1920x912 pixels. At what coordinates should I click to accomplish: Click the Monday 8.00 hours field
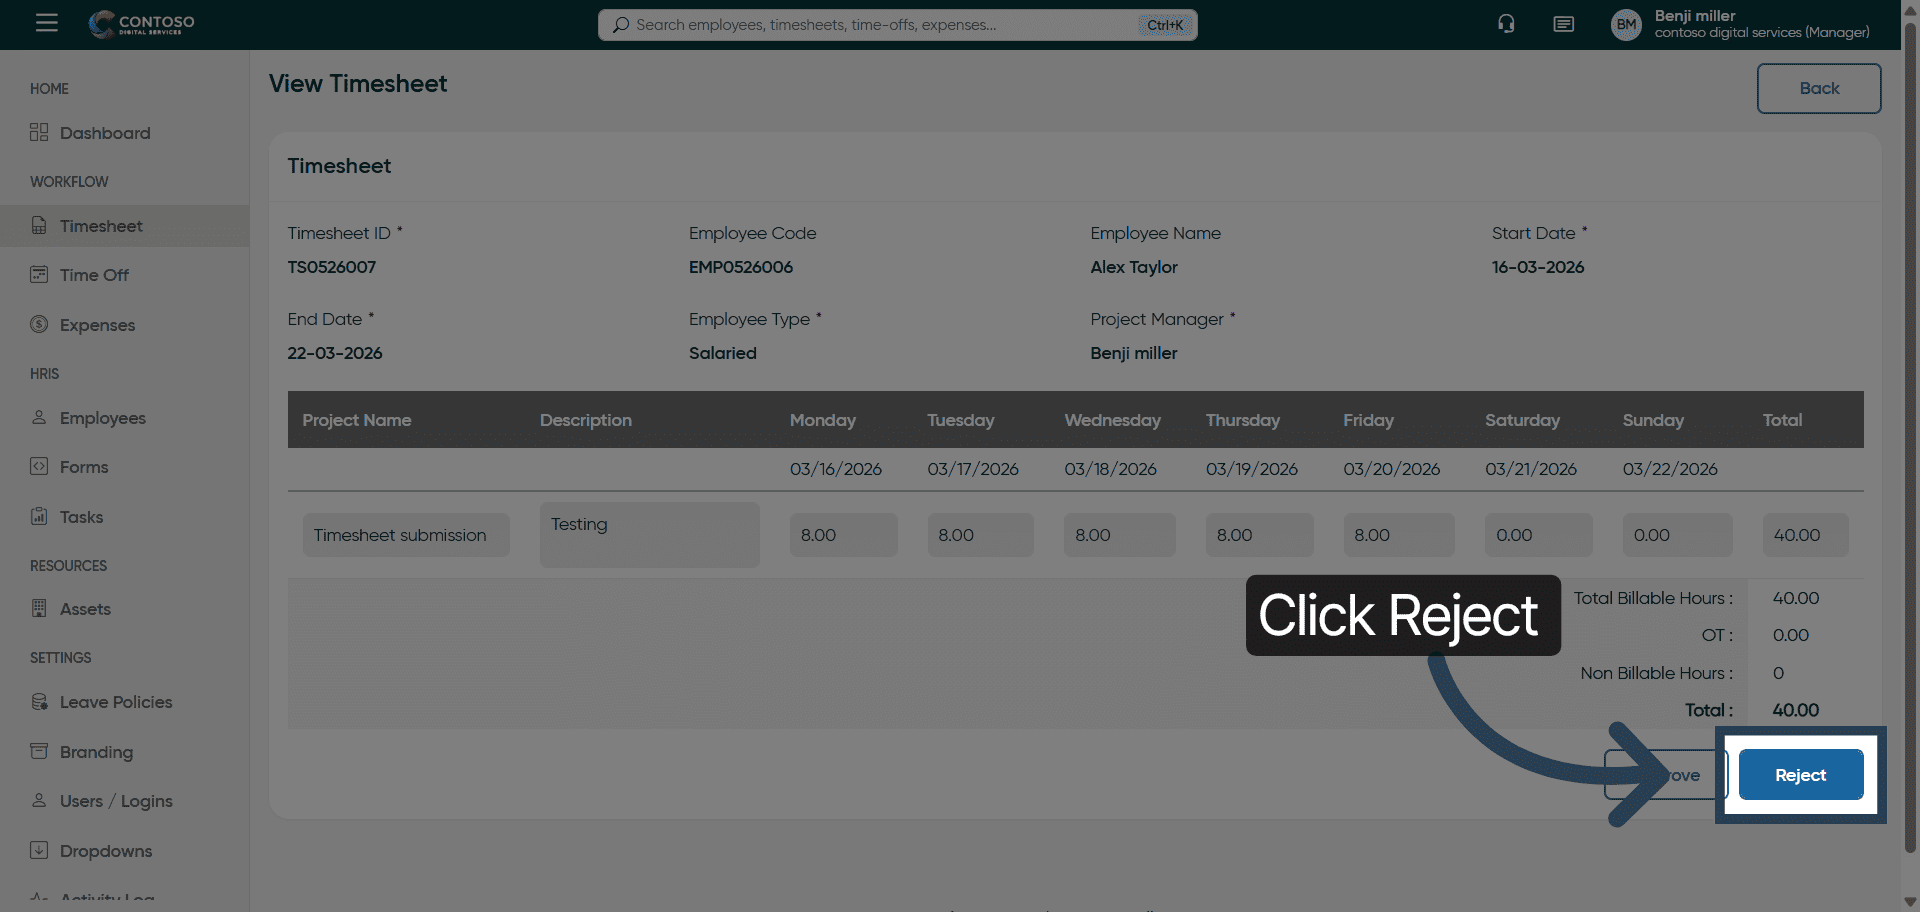point(843,535)
